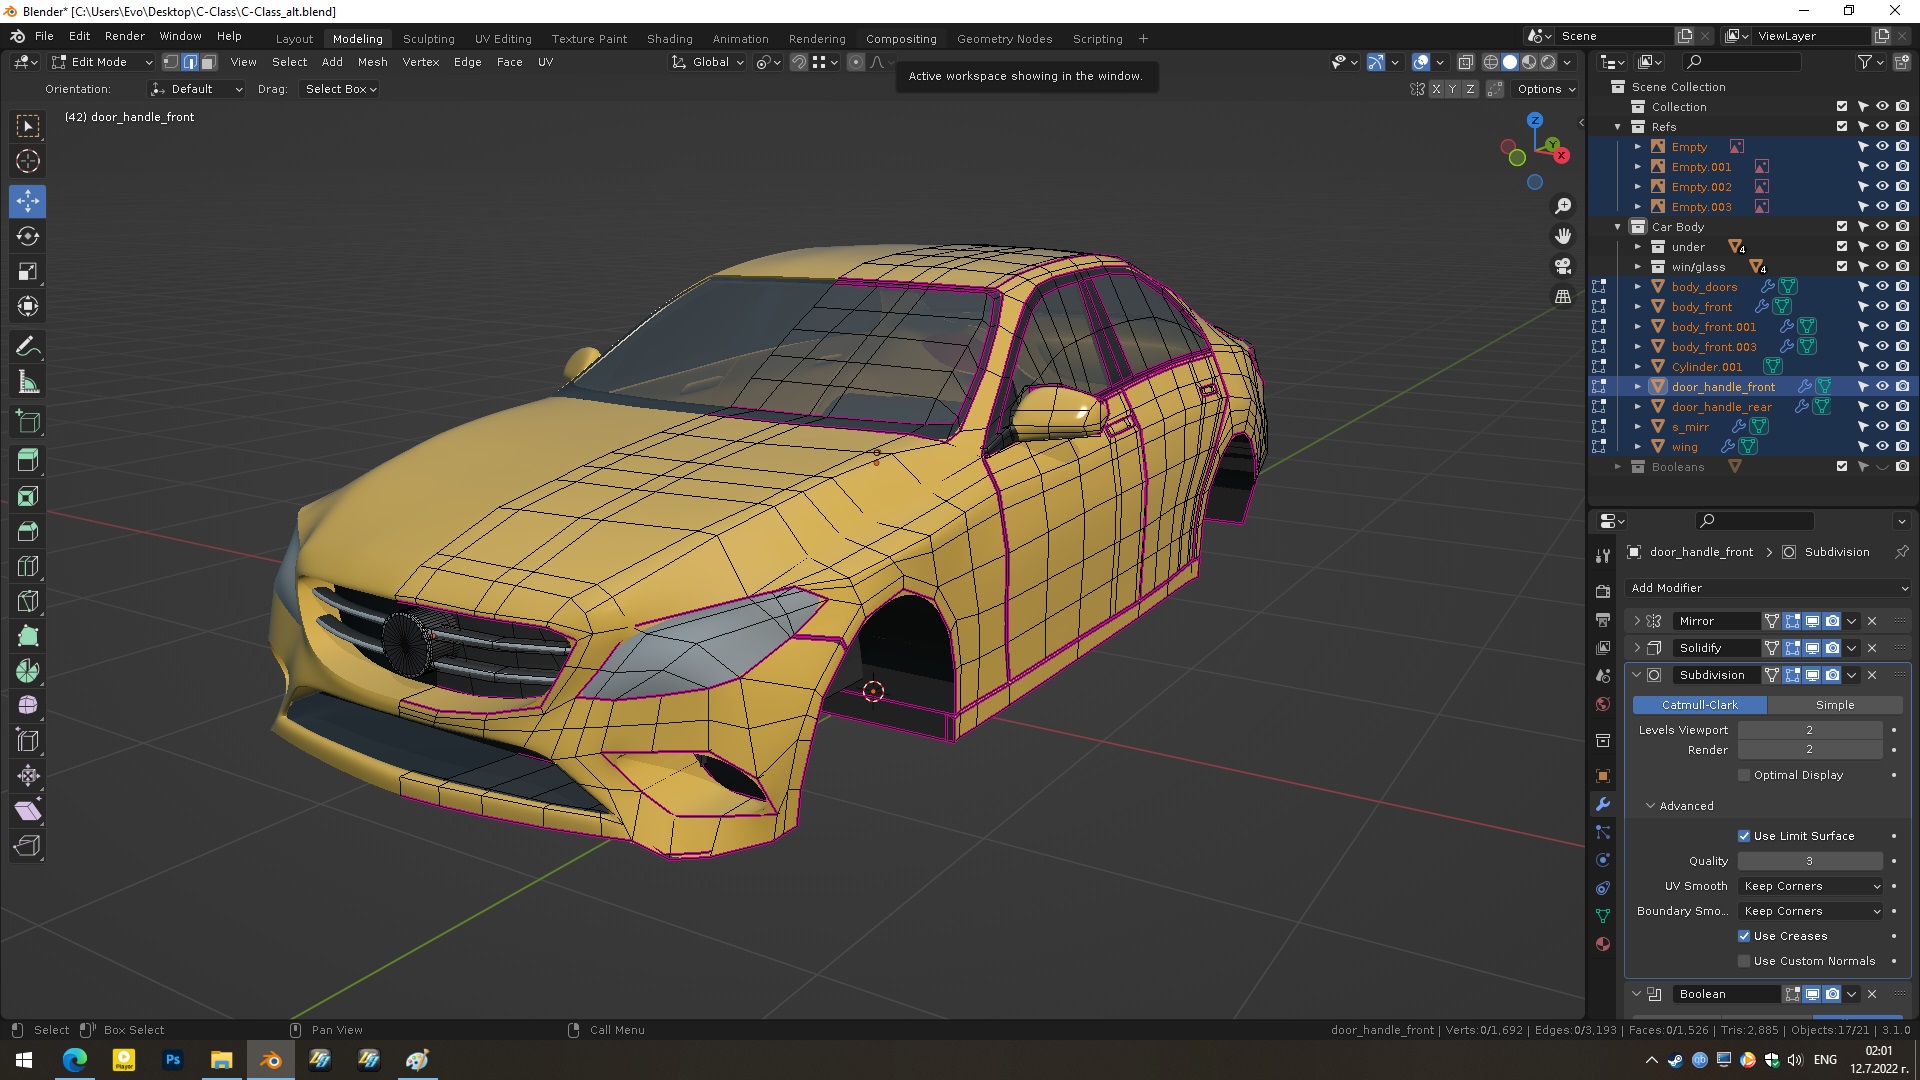Viewport: 1920px width, 1080px height.
Task: Select the Knife tool in toolbar
Action: point(28,601)
